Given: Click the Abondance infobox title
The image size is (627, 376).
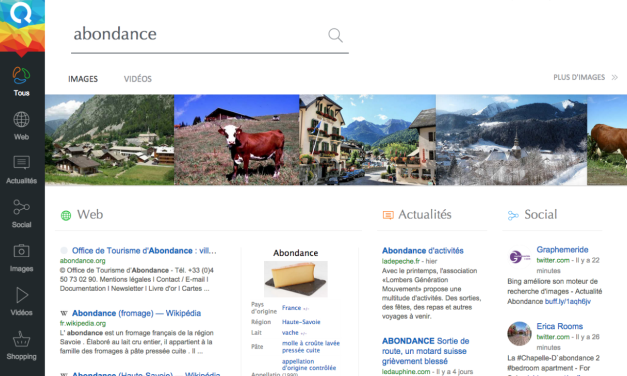Looking at the screenshot, I should [296, 253].
